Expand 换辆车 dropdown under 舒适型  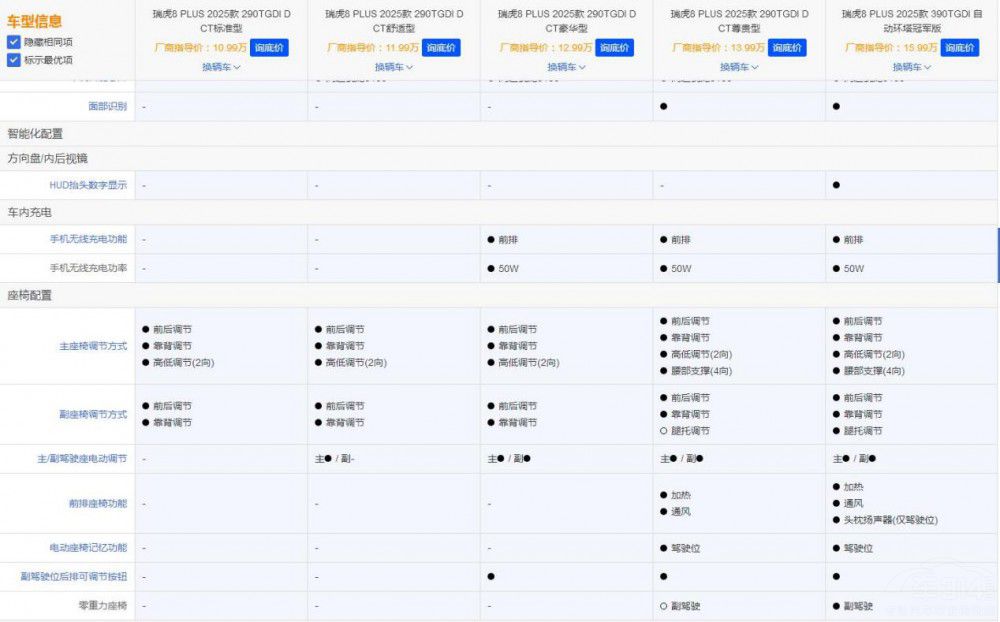394,67
